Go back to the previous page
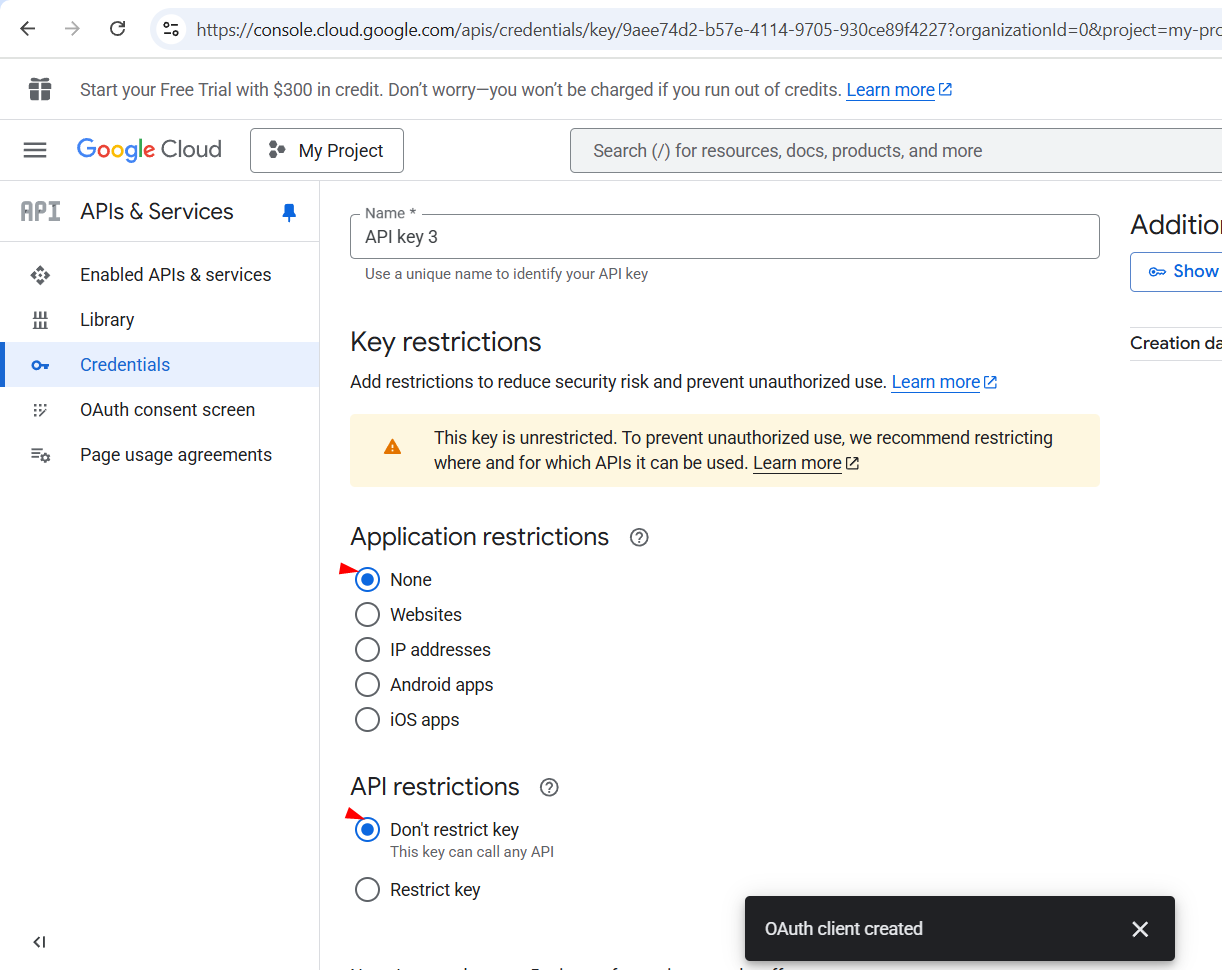 (27, 29)
